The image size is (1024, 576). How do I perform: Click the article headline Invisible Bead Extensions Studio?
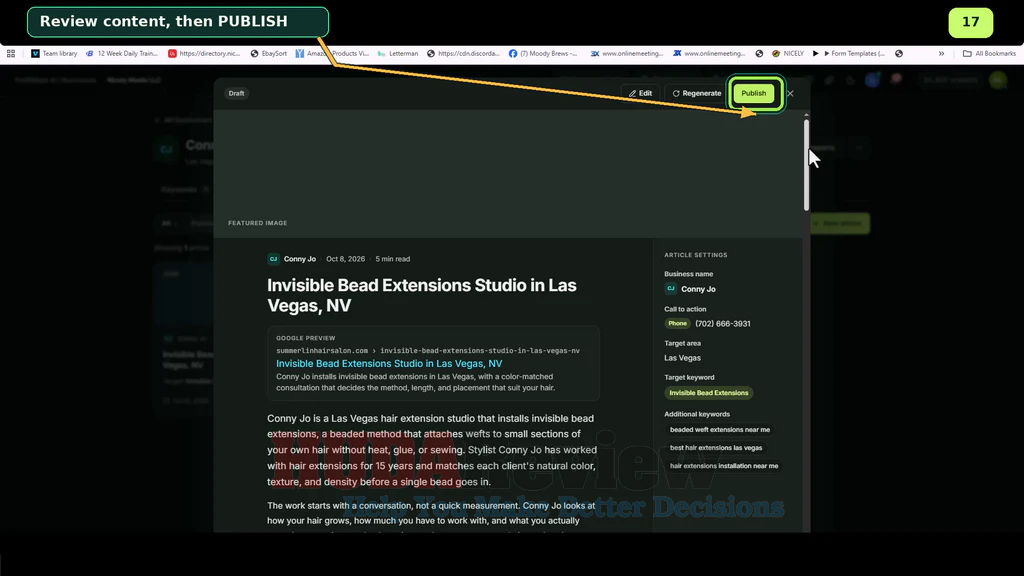click(422, 295)
